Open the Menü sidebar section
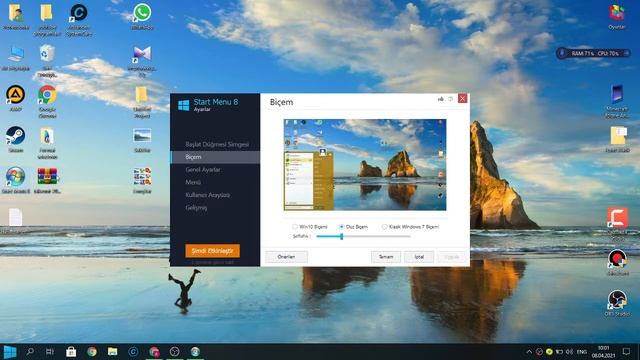The width and height of the screenshot is (640, 360). click(x=193, y=182)
